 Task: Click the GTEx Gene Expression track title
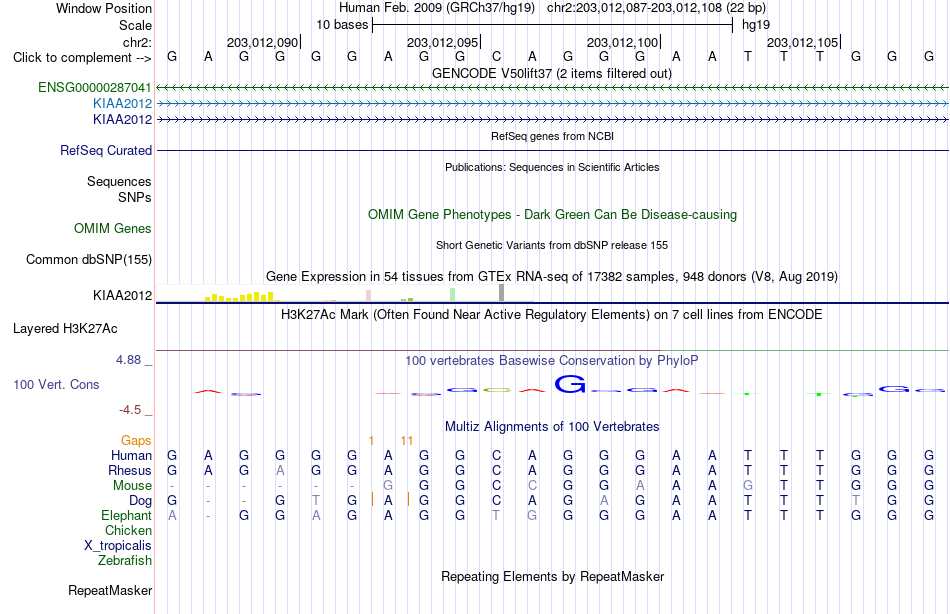pos(552,276)
